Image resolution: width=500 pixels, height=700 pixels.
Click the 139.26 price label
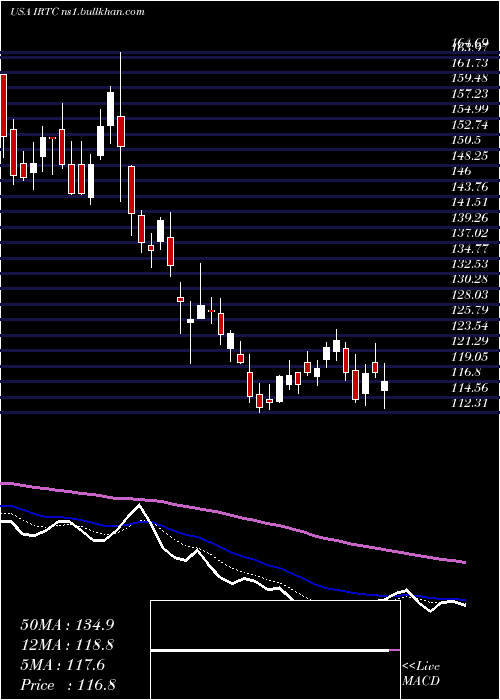470,217
